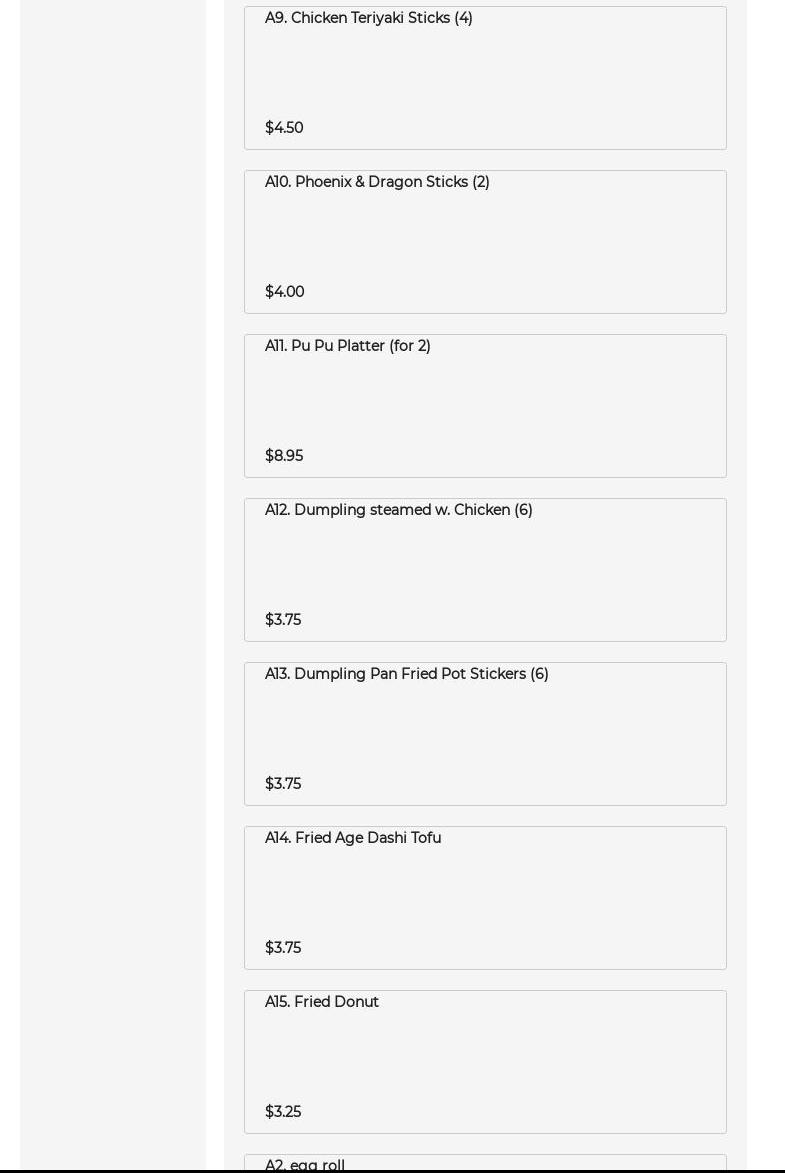Open the A9 Chicken Teriyaki Sticks item
The height and width of the screenshot is (1173, 785).
(x=368, y=18)
